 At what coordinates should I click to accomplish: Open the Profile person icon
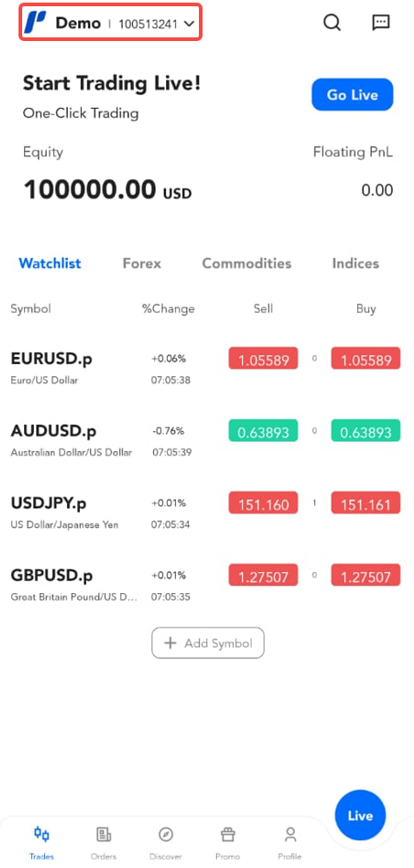point(290,834)
